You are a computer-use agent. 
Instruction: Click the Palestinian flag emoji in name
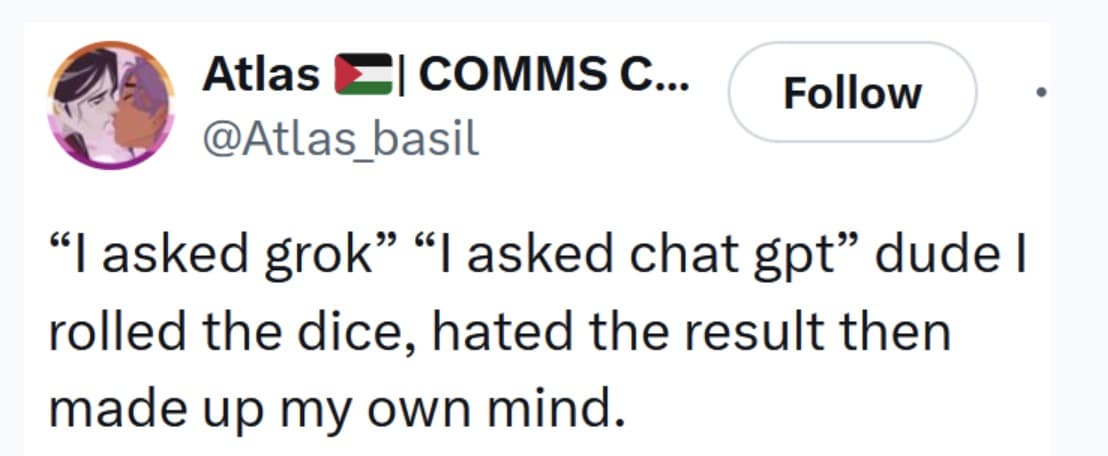[x=364, y=76]
